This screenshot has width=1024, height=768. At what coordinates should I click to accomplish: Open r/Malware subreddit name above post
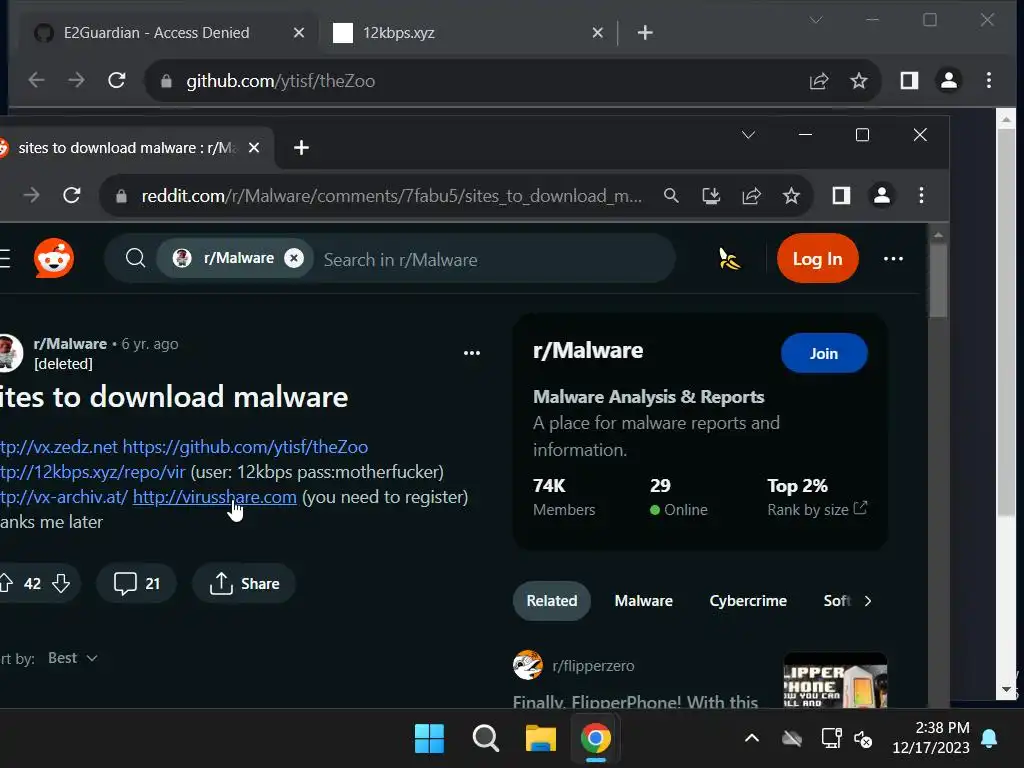pos(70,344)
